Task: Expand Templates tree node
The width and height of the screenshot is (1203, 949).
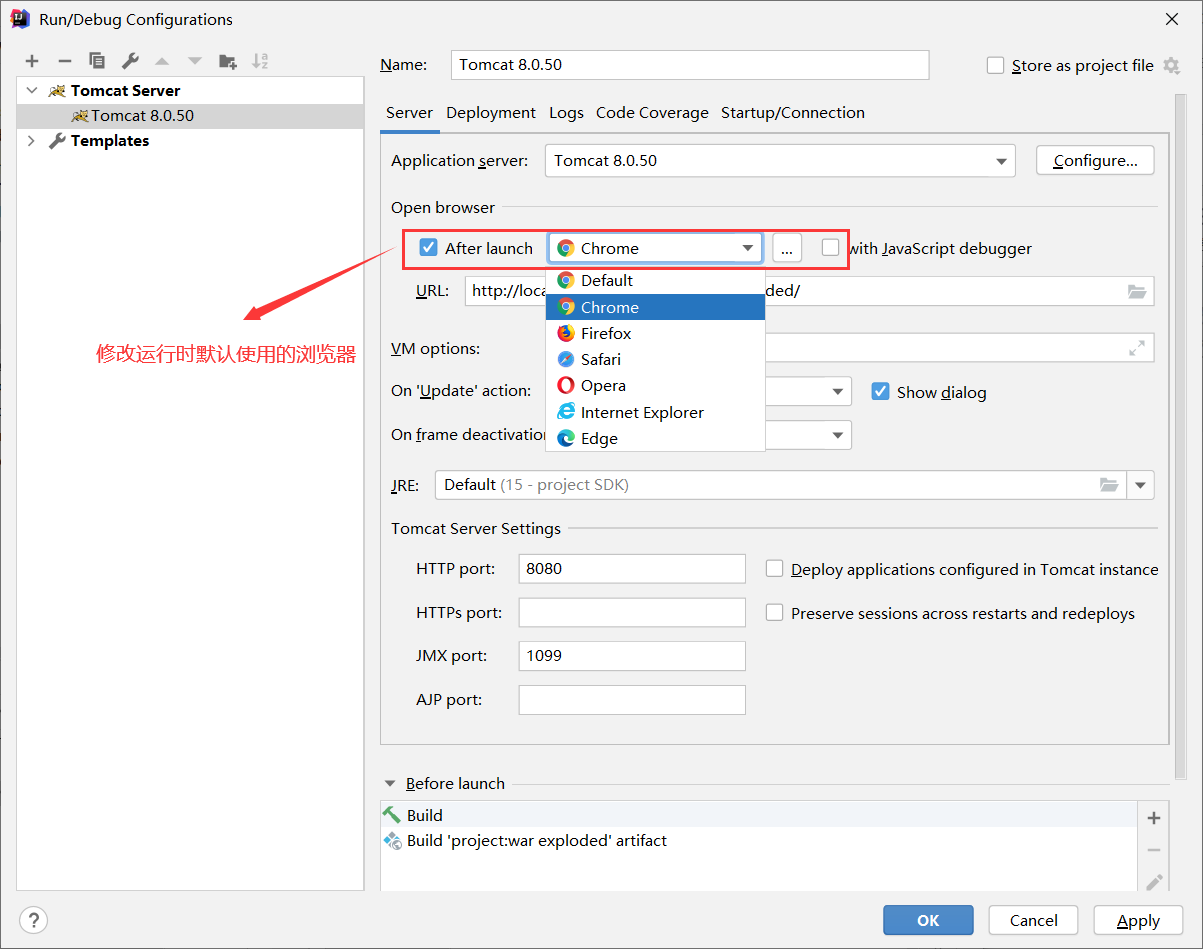Action: (x=32, y=141)
